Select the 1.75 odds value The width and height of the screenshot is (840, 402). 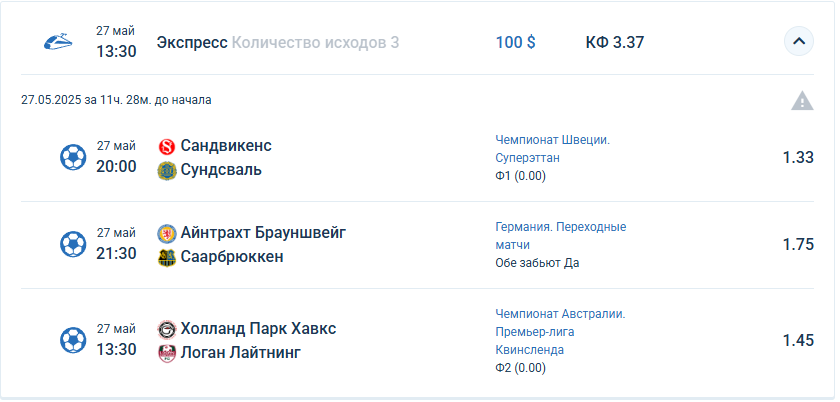798,244
